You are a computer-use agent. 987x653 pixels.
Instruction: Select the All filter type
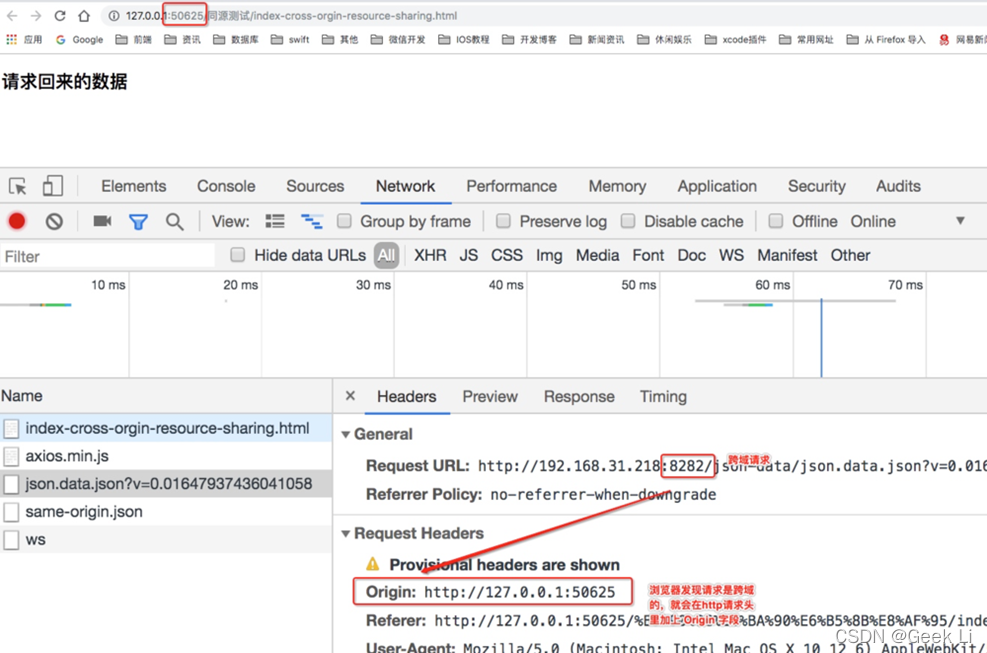[386, 256]
